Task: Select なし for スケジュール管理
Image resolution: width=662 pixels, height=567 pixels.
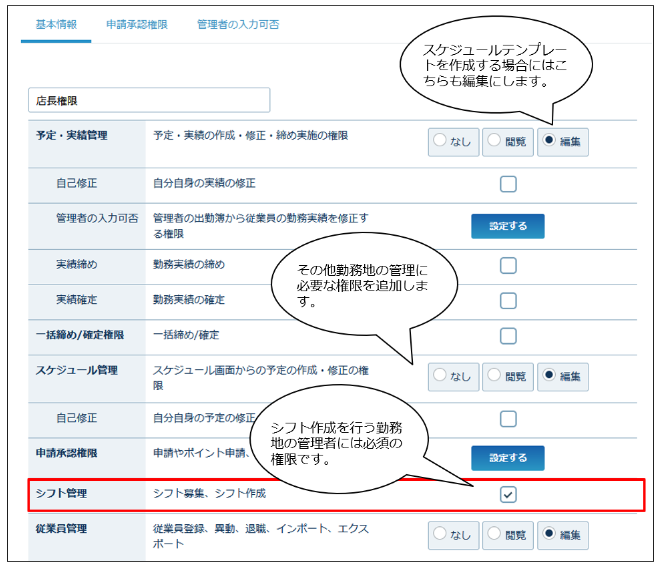Action: (455, 376)
